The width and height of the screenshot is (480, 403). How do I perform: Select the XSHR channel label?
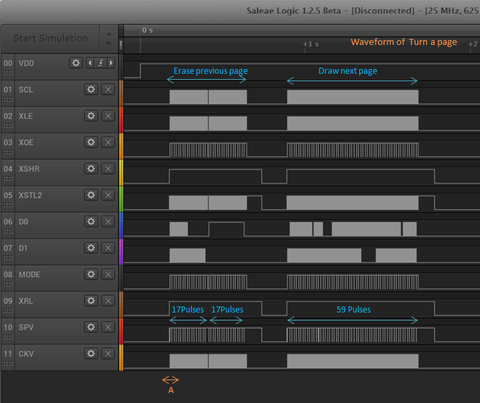click(29, 169)
